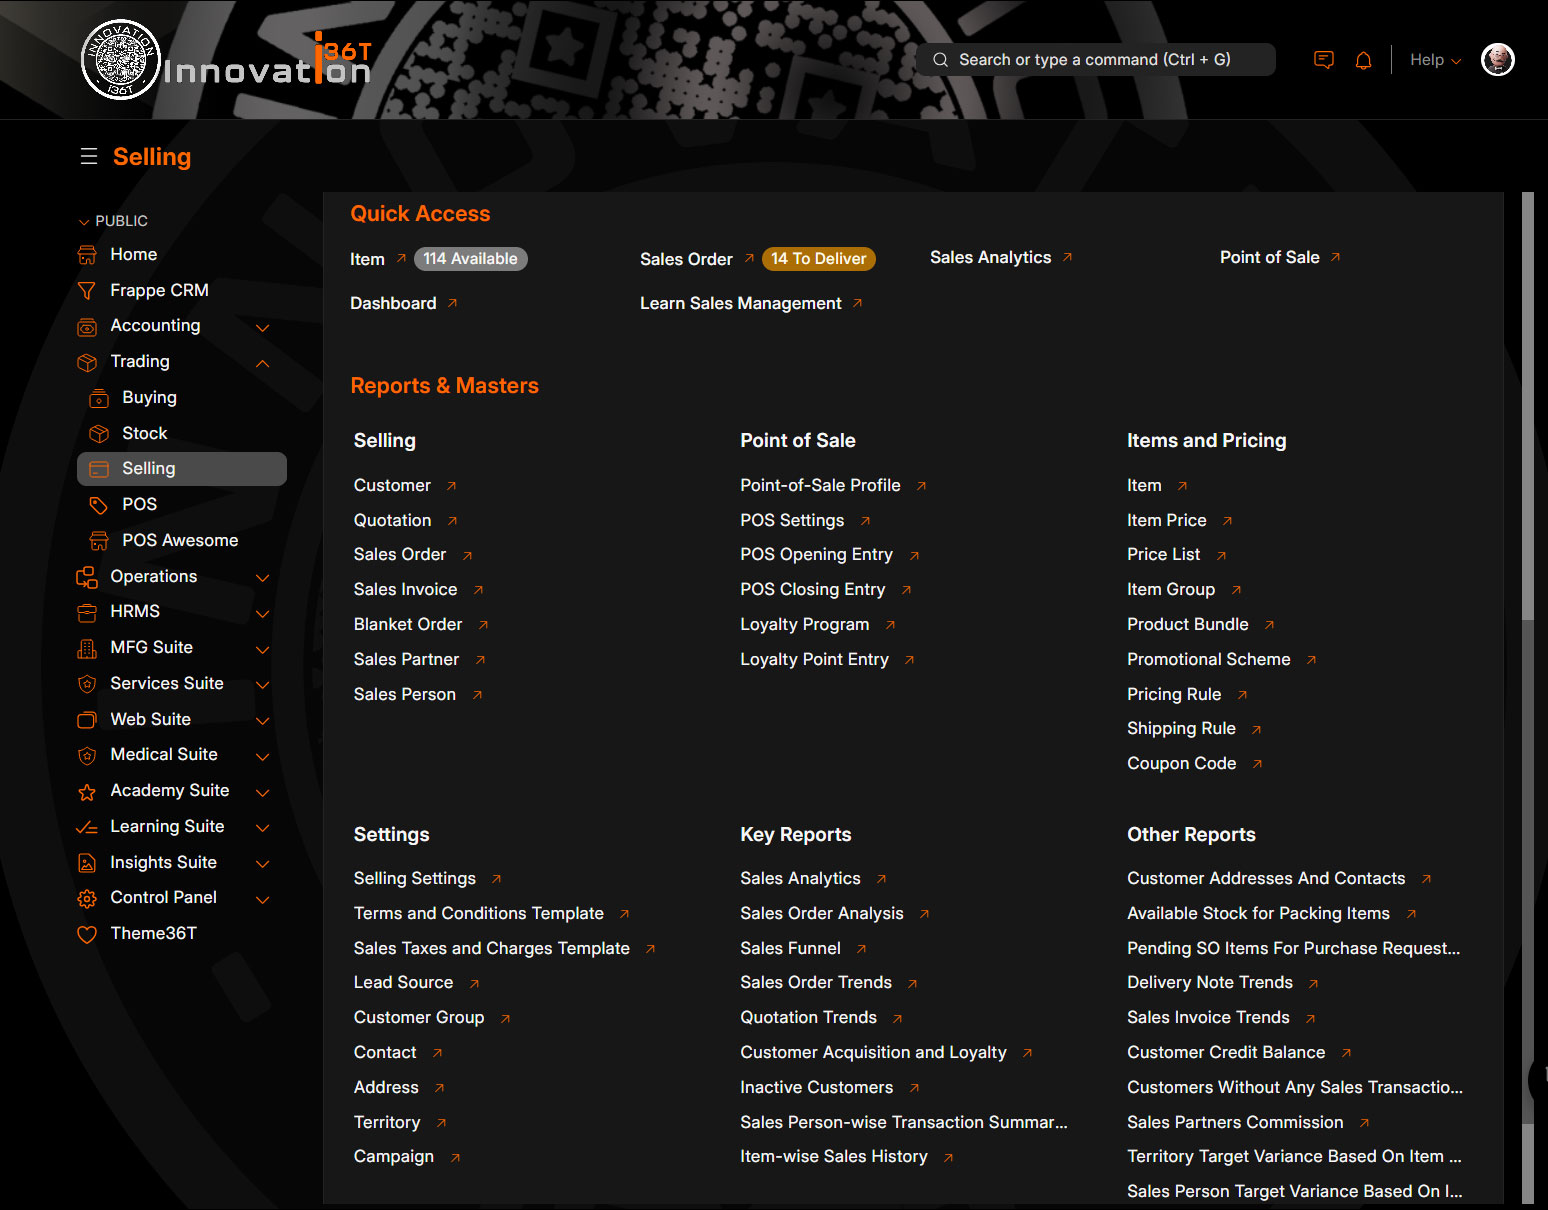Click the Frappe CRM funnel icon
1548x1210 pixels.
pos(87,291)
